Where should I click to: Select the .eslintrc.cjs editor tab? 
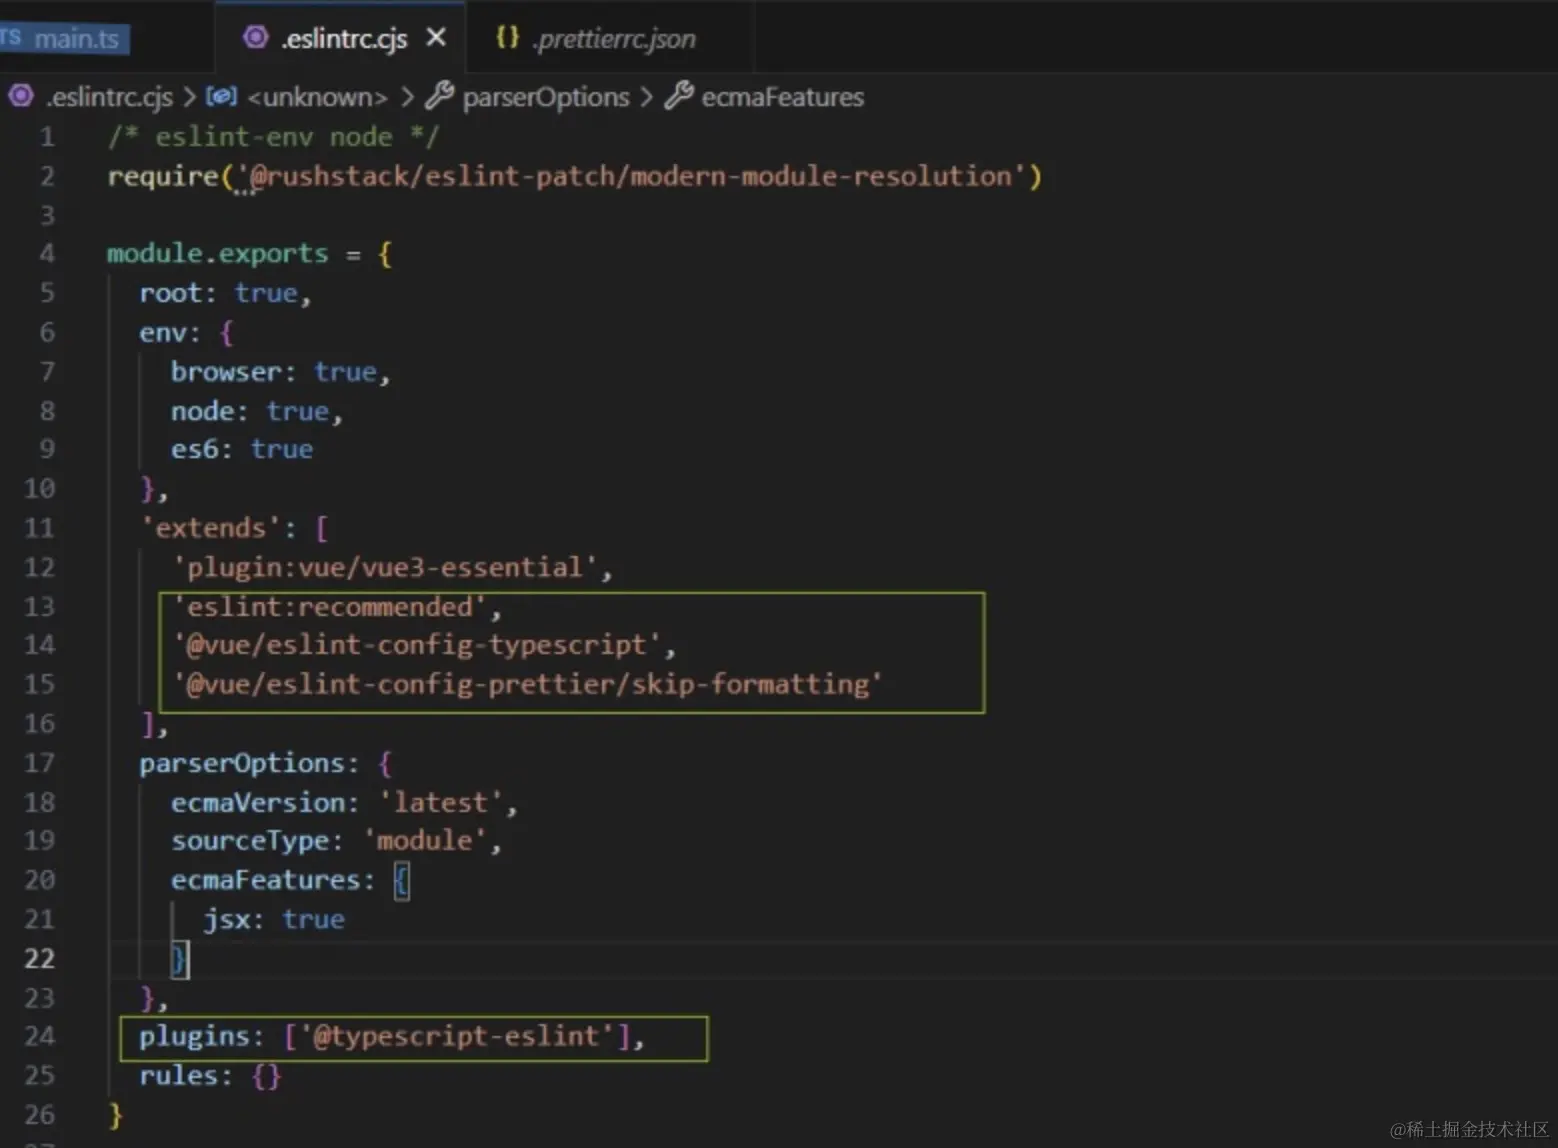pyautogui.click(x=340, y=38)
